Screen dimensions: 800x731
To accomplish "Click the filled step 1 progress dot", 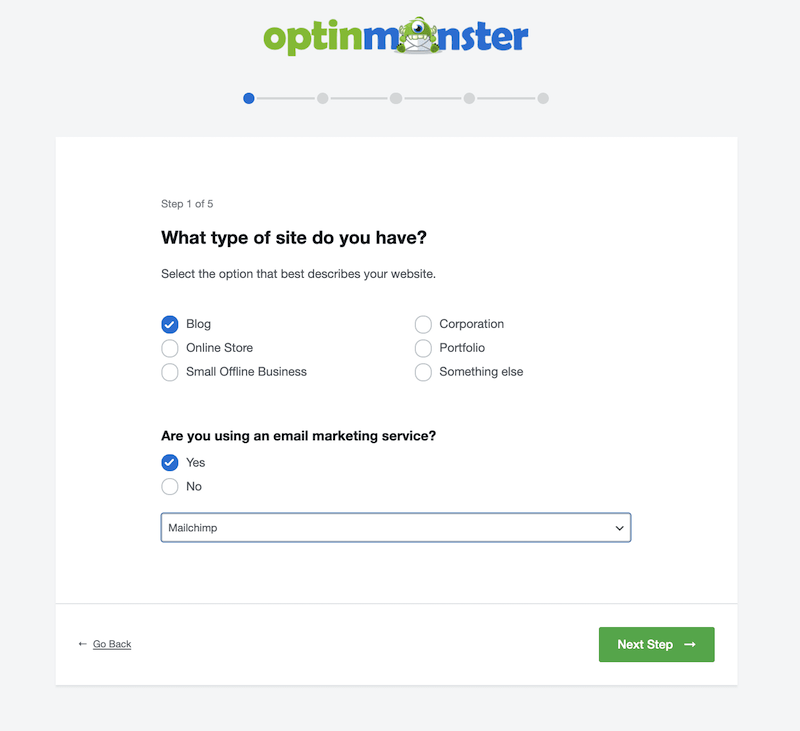I will point(248,98).
